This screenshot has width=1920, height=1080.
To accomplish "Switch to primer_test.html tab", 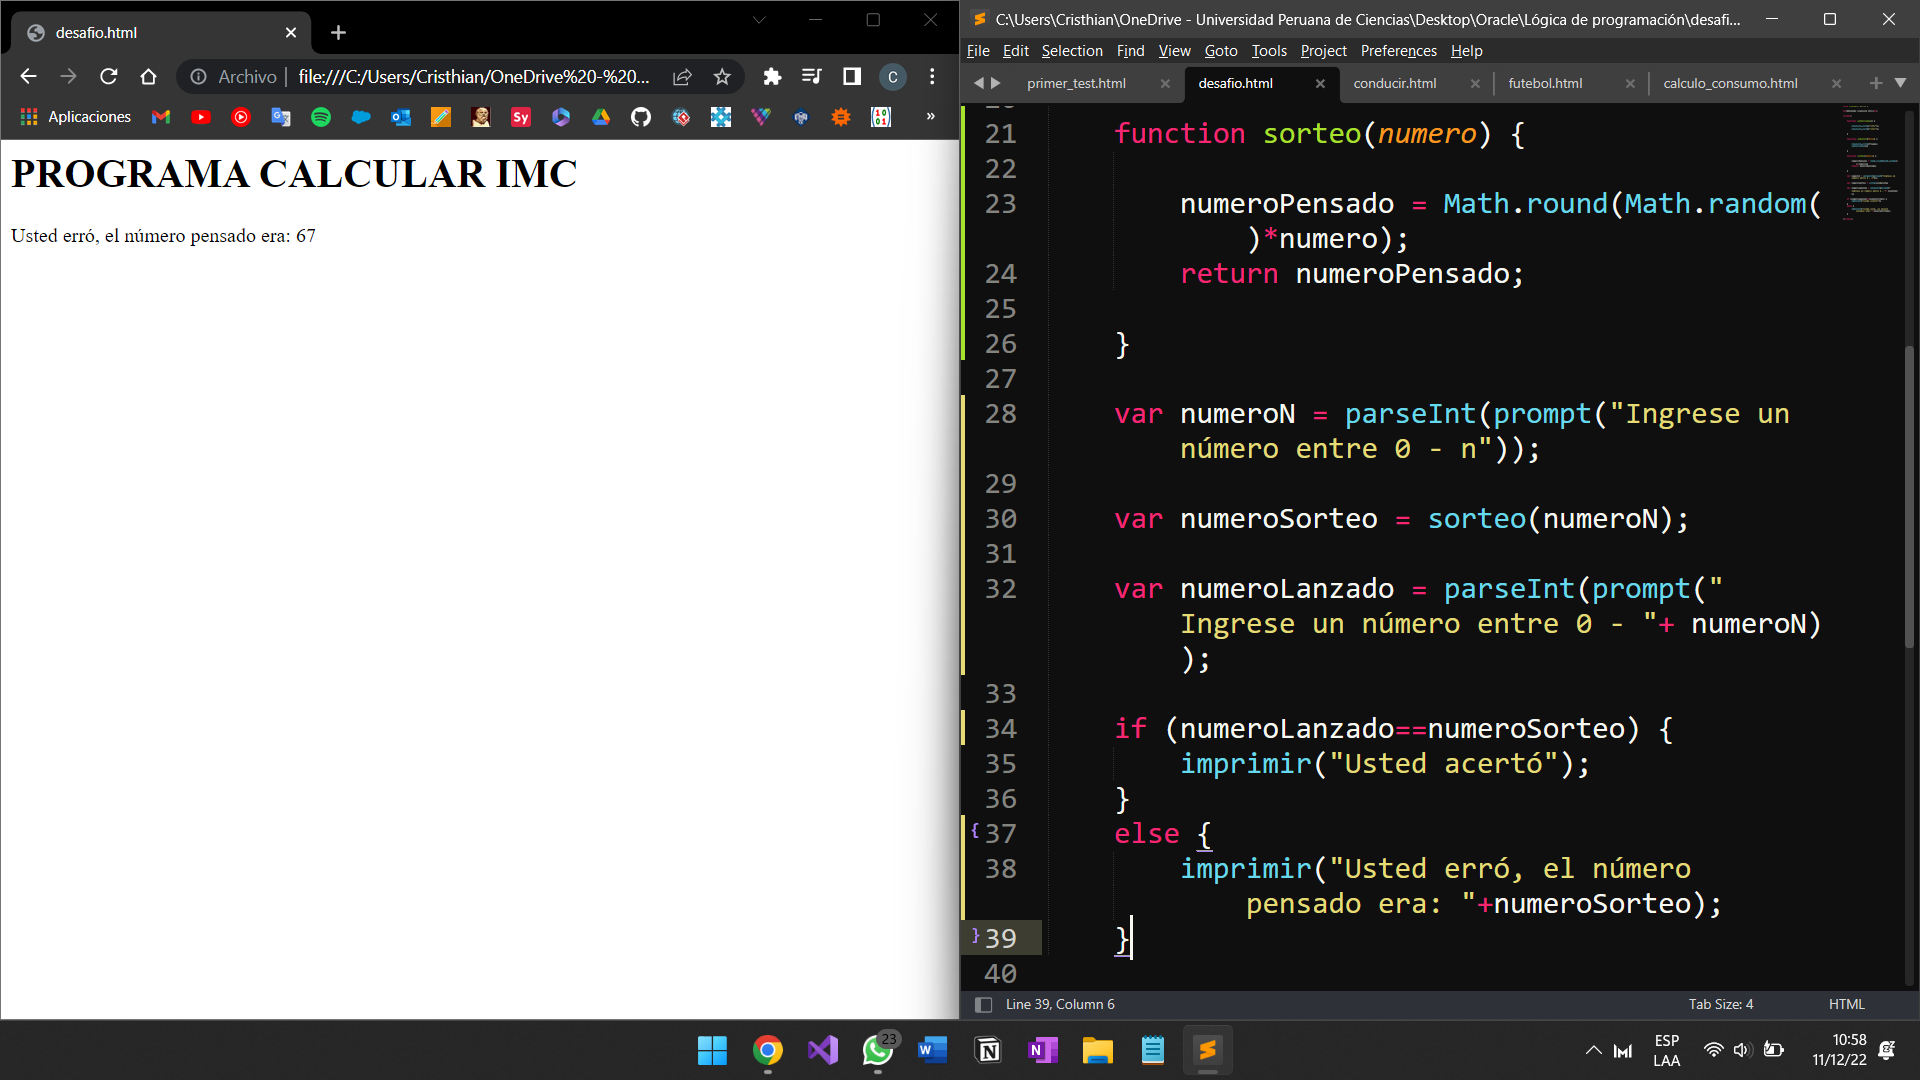I will point(1076,83).
